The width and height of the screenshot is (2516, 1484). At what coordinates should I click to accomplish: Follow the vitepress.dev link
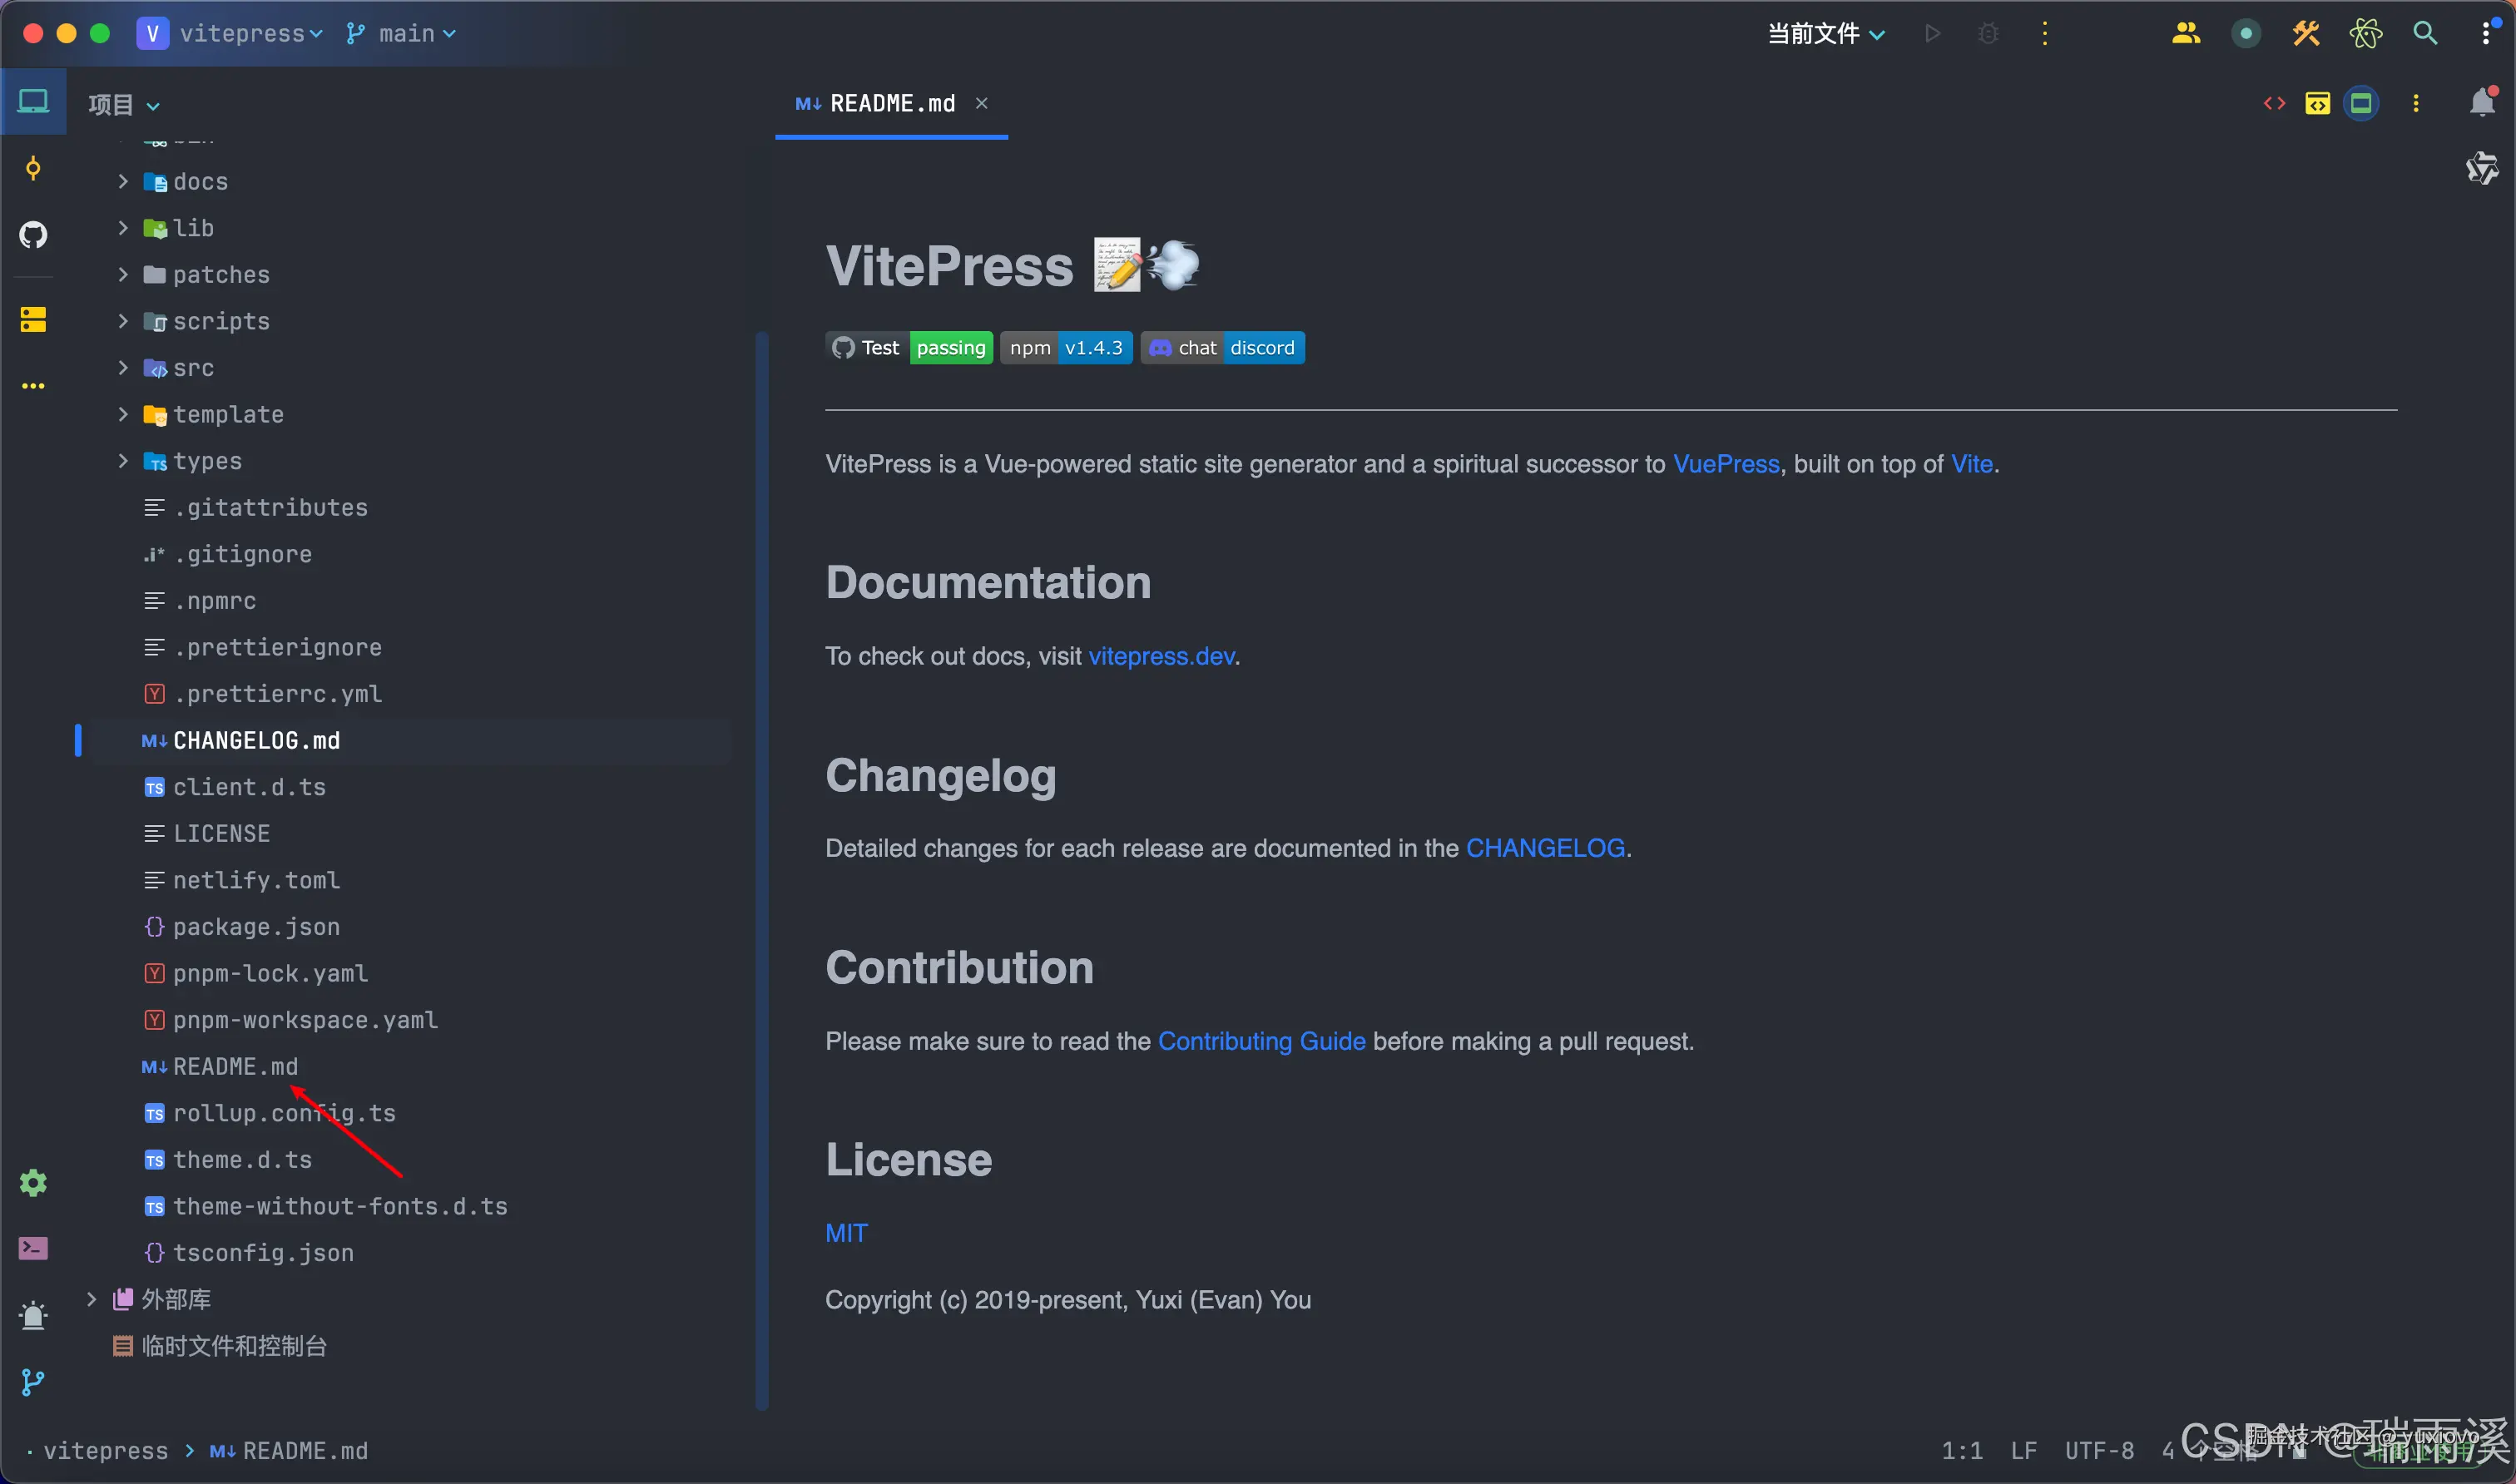click(1161, 656)
